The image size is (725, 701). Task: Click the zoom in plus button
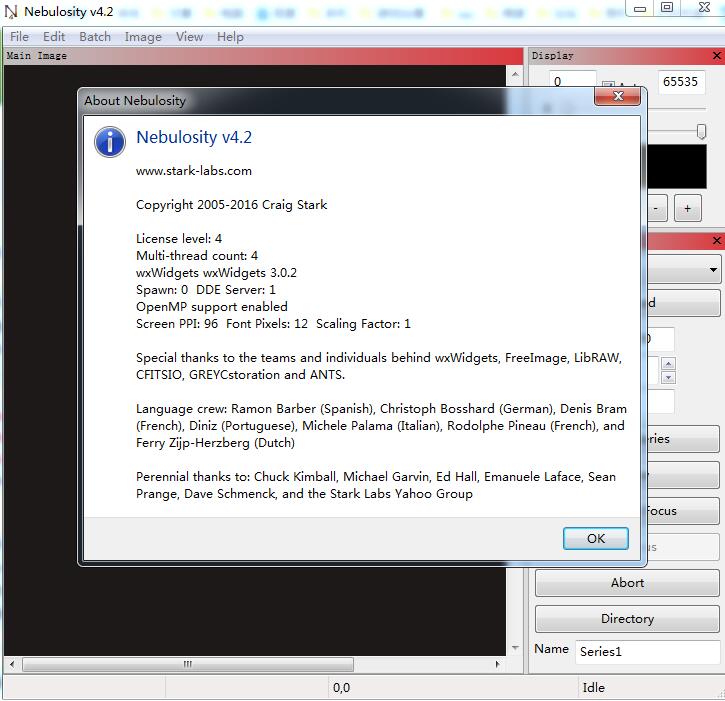(x=688, y=209)
